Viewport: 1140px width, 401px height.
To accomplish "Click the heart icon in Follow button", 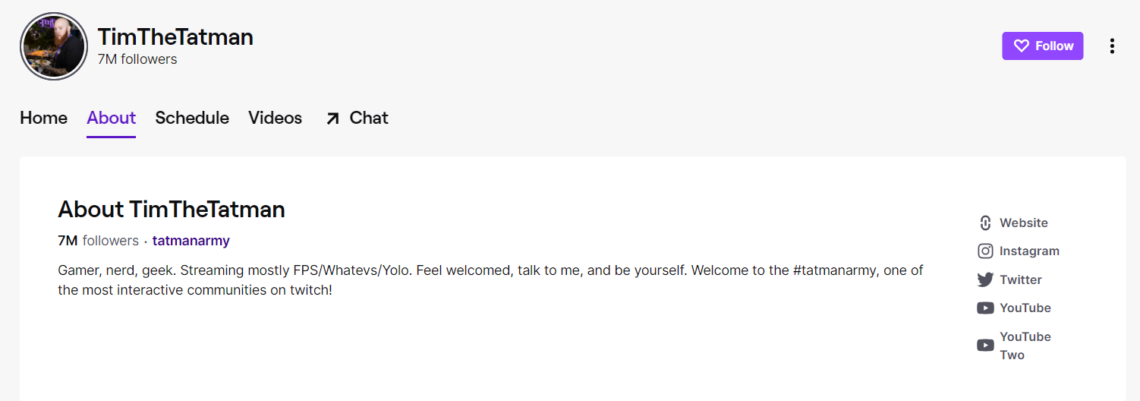I will [x=1021, y=46].
